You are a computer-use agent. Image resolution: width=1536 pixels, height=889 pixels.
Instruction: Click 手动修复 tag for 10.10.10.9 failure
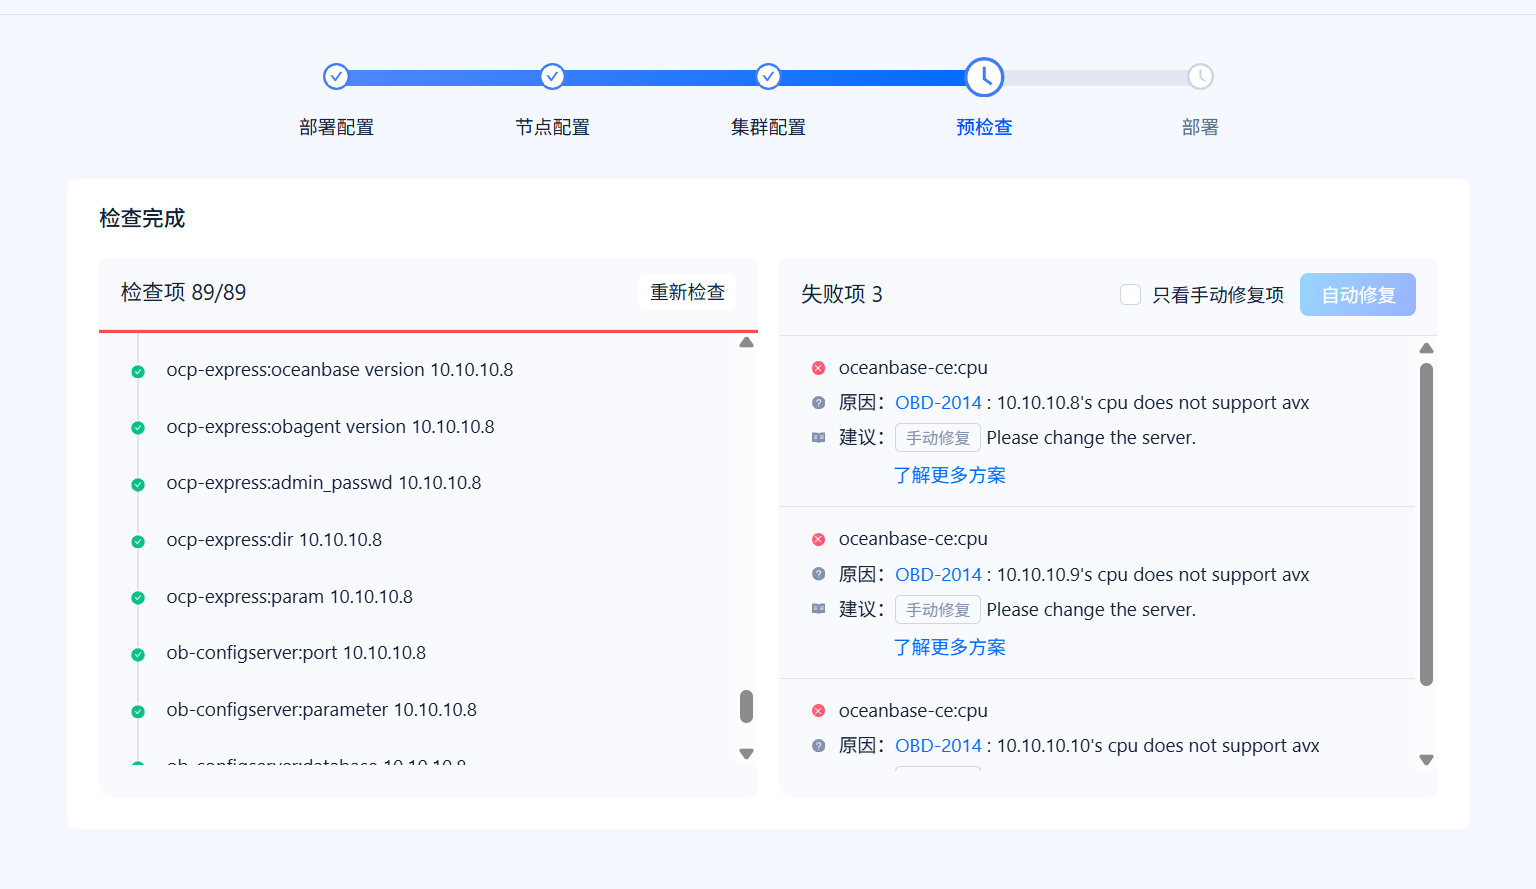[938, 610]
